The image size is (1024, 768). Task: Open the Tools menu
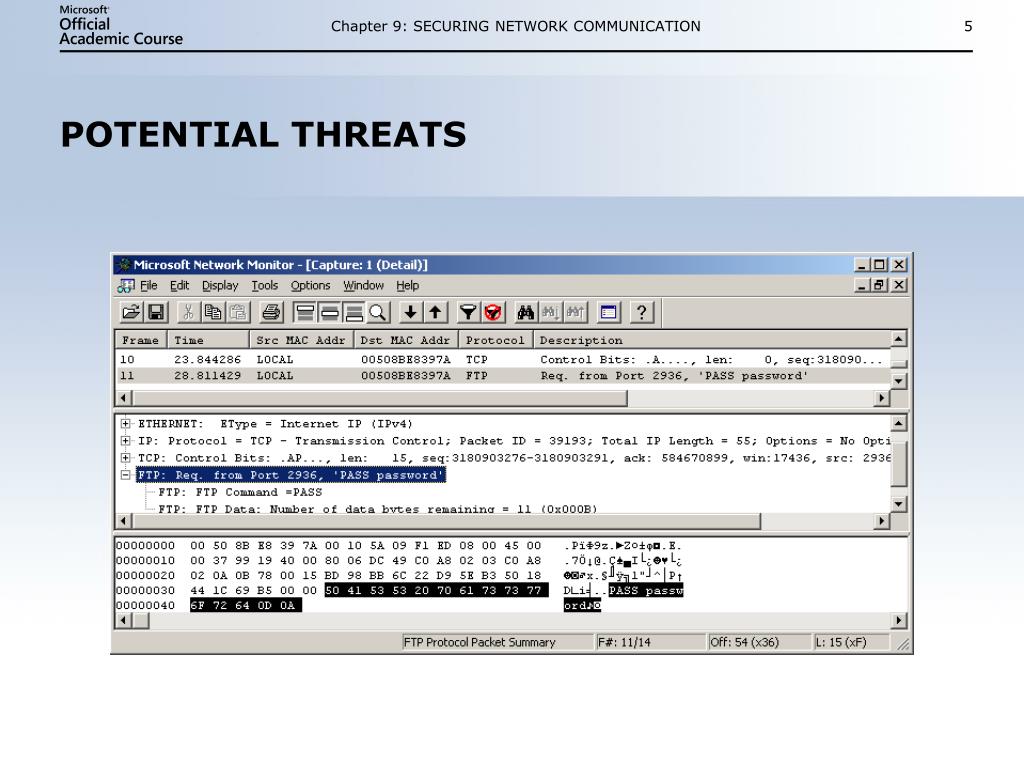(264, 285)
